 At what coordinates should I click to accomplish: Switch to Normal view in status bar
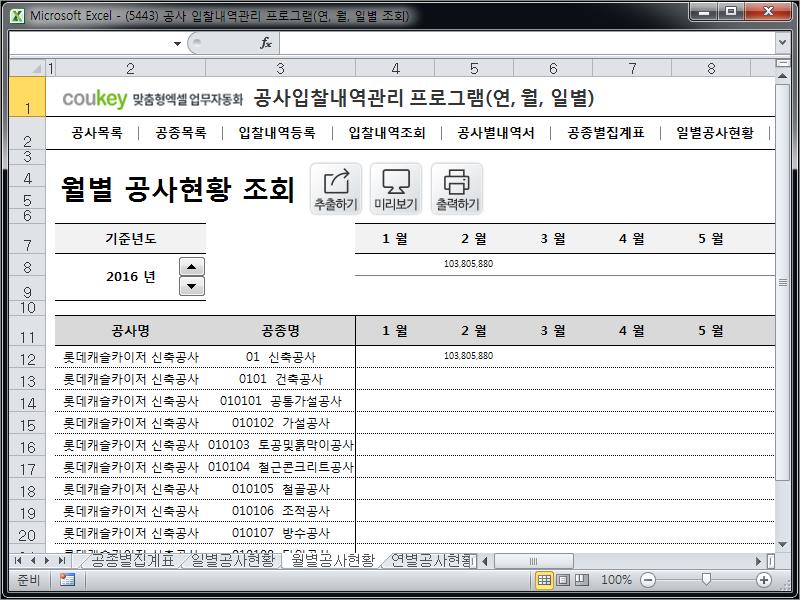pos(544,580)
